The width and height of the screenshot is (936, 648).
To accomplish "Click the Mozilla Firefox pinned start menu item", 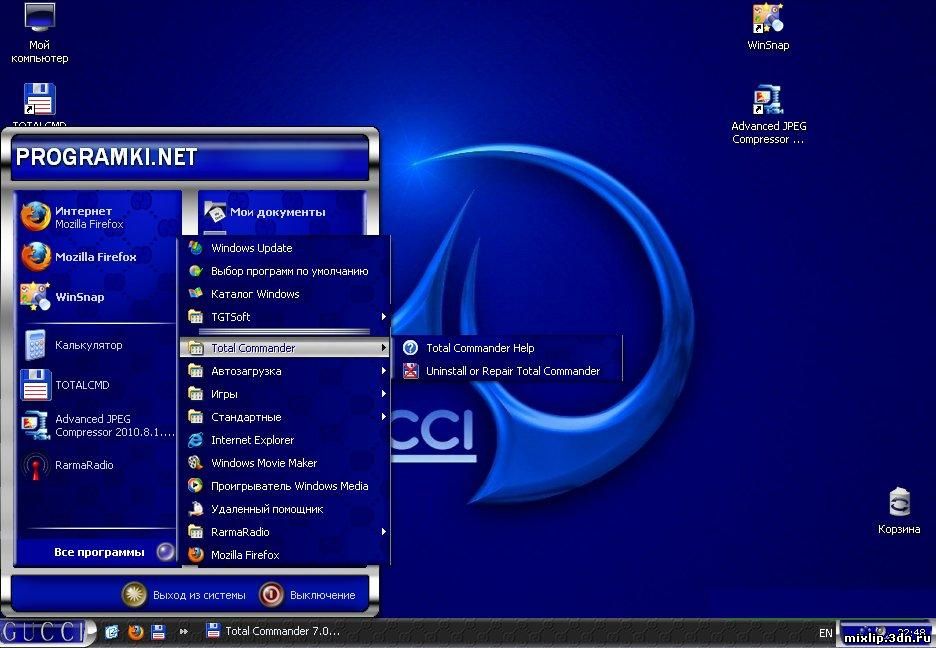I will 97,257.
